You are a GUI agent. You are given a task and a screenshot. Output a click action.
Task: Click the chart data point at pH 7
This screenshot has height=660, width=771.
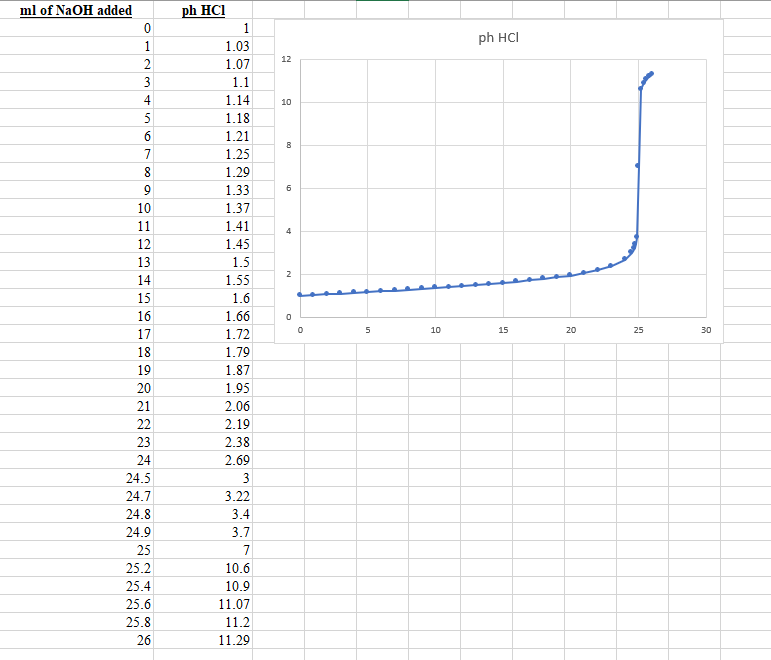(638, 166)
